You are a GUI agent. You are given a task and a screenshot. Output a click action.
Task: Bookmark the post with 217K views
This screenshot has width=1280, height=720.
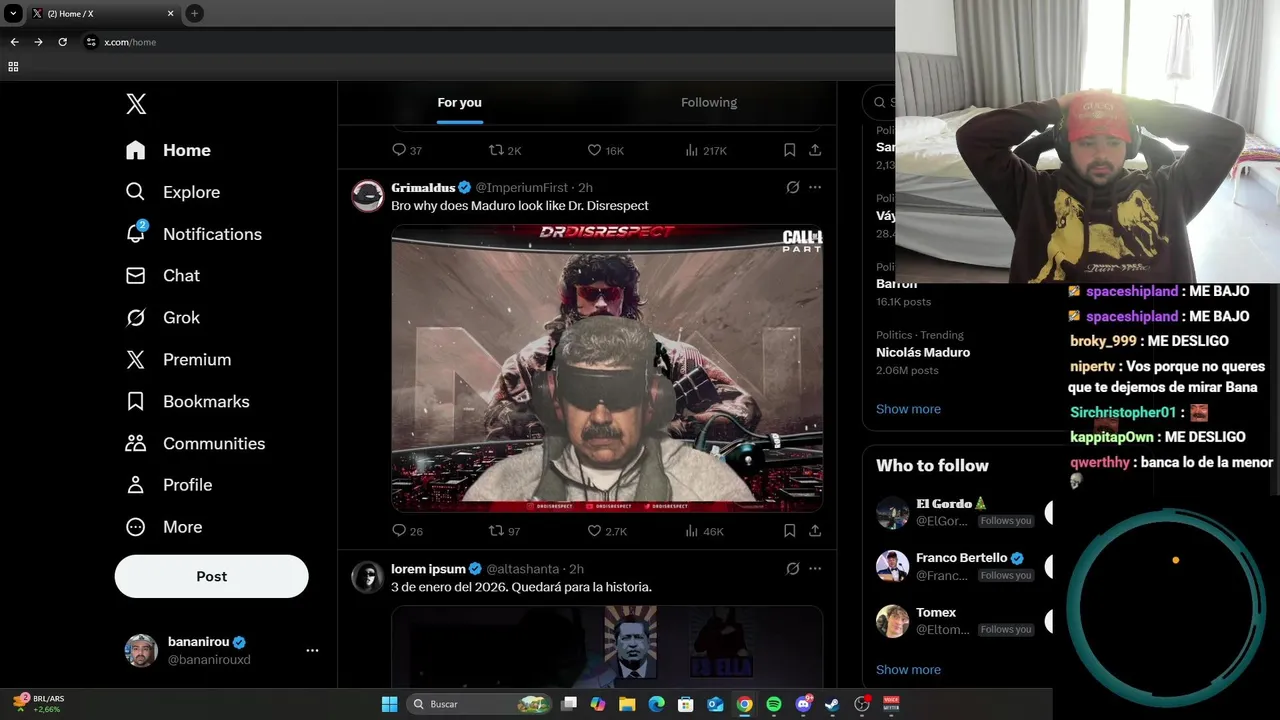click(x=789, y=150)
